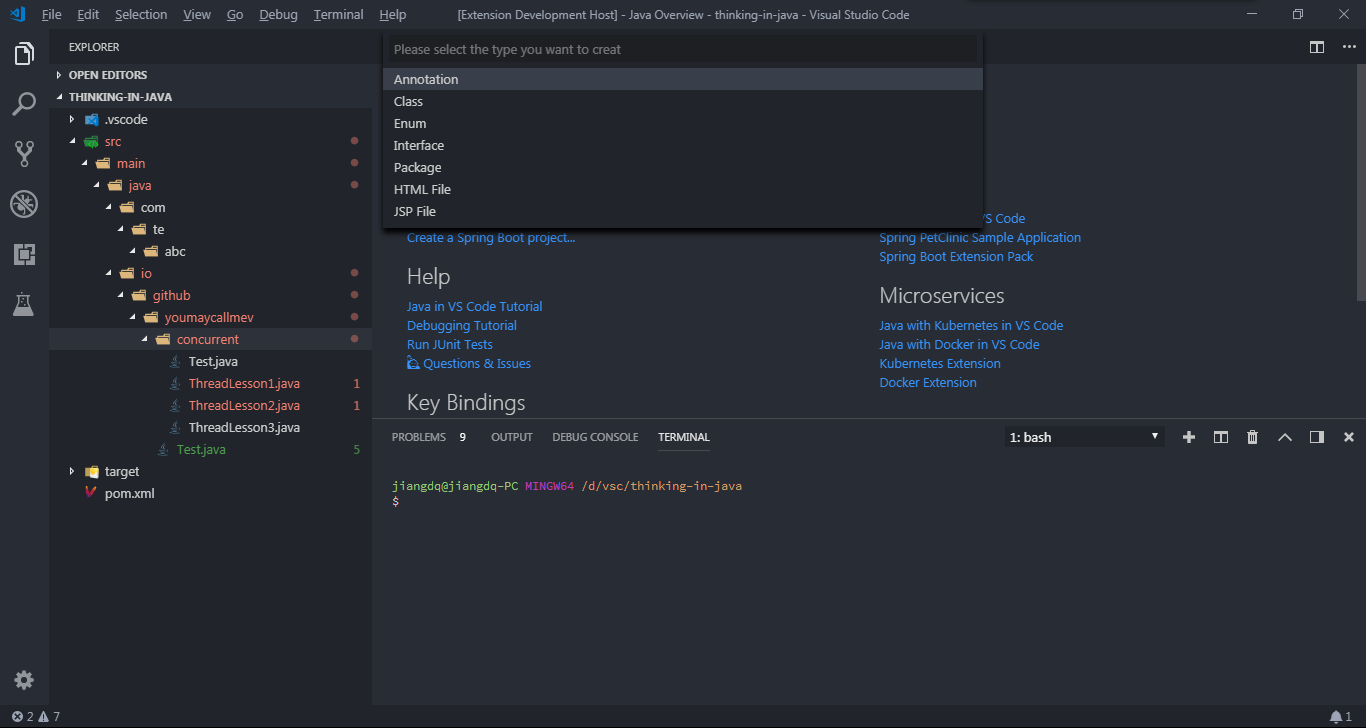Select the Terminal tab
The width and height of the screenshot is (1366, 728).
tap(684, 437)
